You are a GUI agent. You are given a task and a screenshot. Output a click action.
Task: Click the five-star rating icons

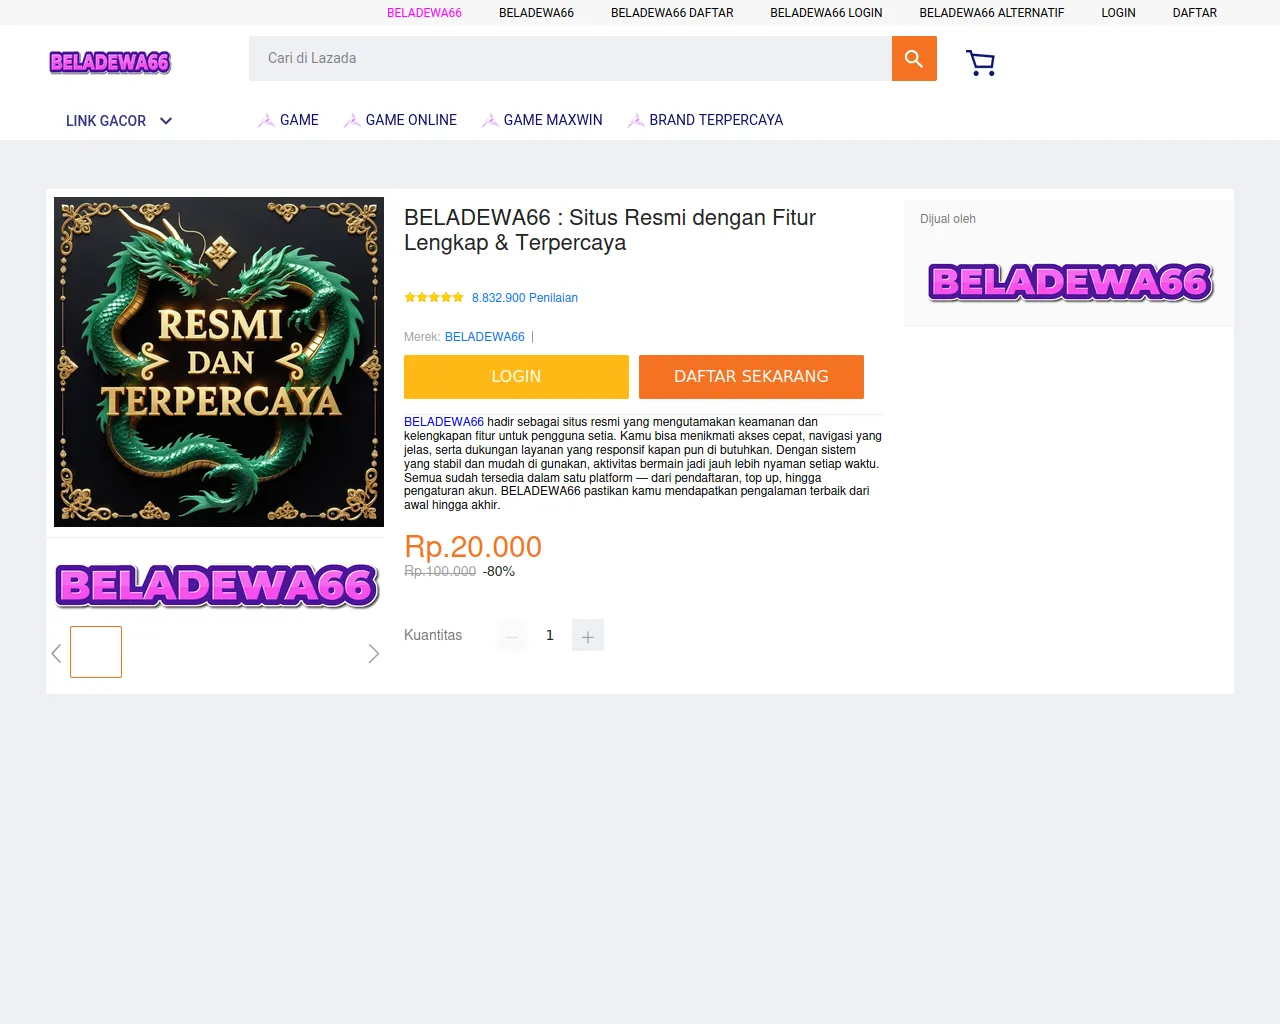click(x=434, y=298)
